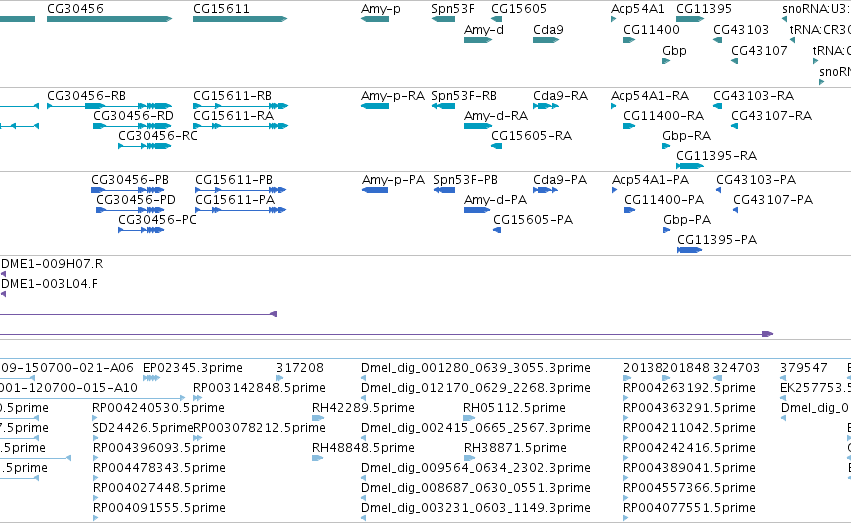The width and height of the screenshot is (851, 523).
Task: Click transcript Cda9-RA
Action: [x=561, y=96]
